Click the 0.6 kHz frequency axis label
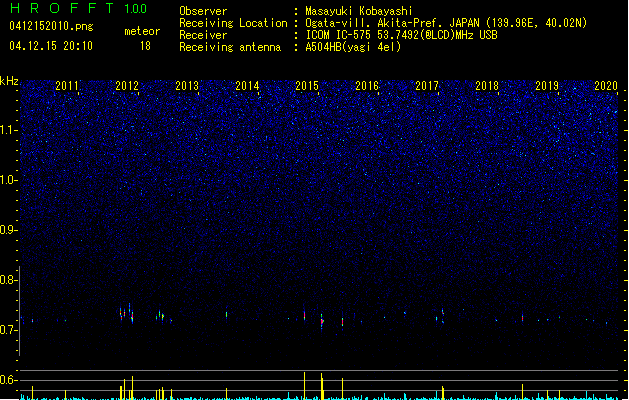Screen dimensions: 629x400 (8, 380)
